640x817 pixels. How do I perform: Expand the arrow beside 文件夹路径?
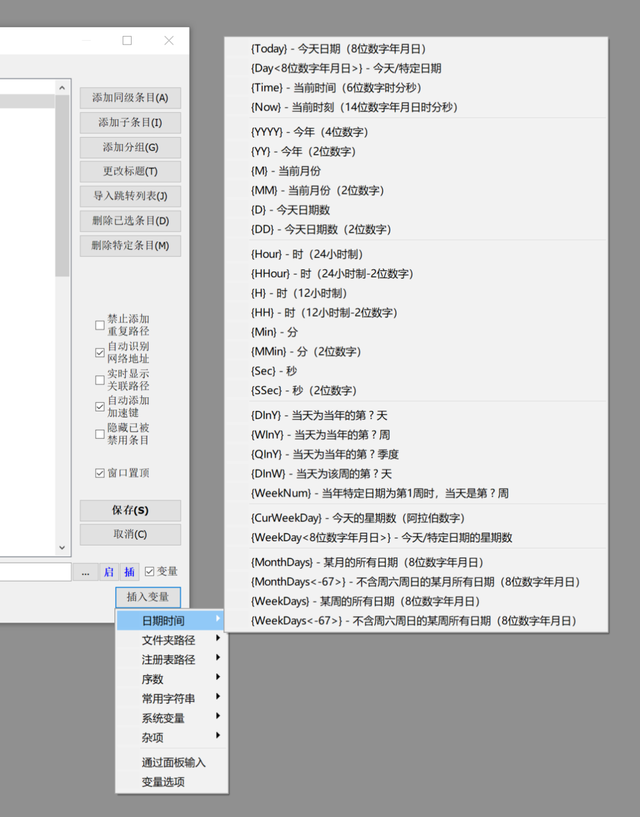(218, 638)
